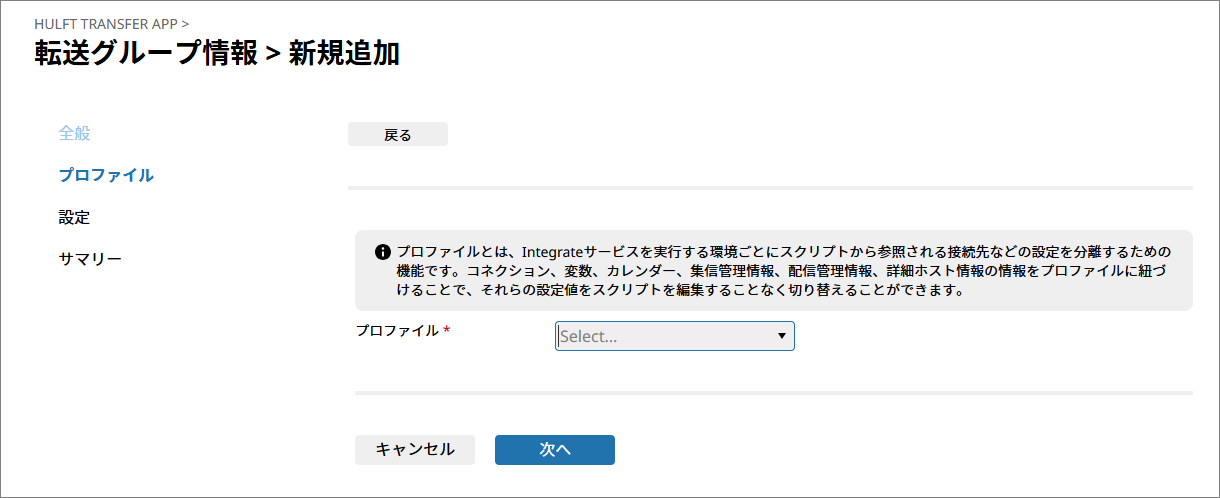Click the info icon in the description box
The height and width of the screenshot is (498, 1220).
click(382, 252)
